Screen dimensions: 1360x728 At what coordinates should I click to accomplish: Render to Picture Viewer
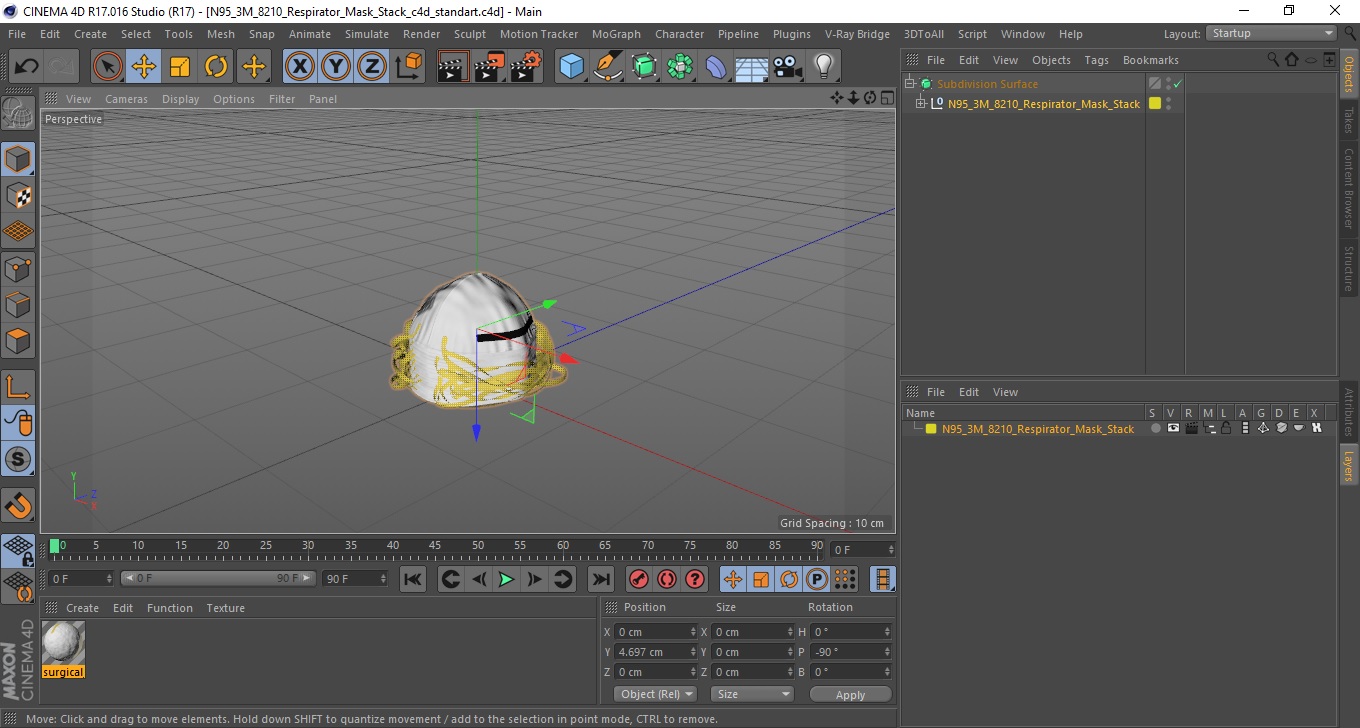coord(490,67)
